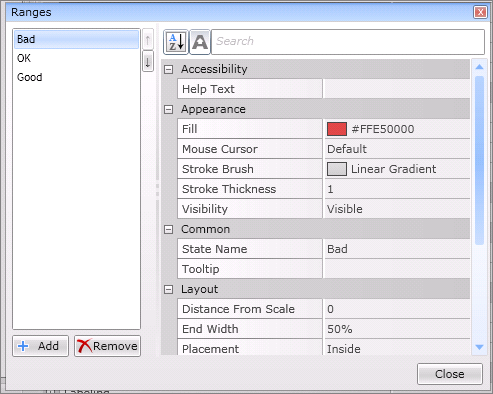Screen dimensions: 493x394
Task: Click the Close button
Action: pyautogui.click(x=450, y=374)
